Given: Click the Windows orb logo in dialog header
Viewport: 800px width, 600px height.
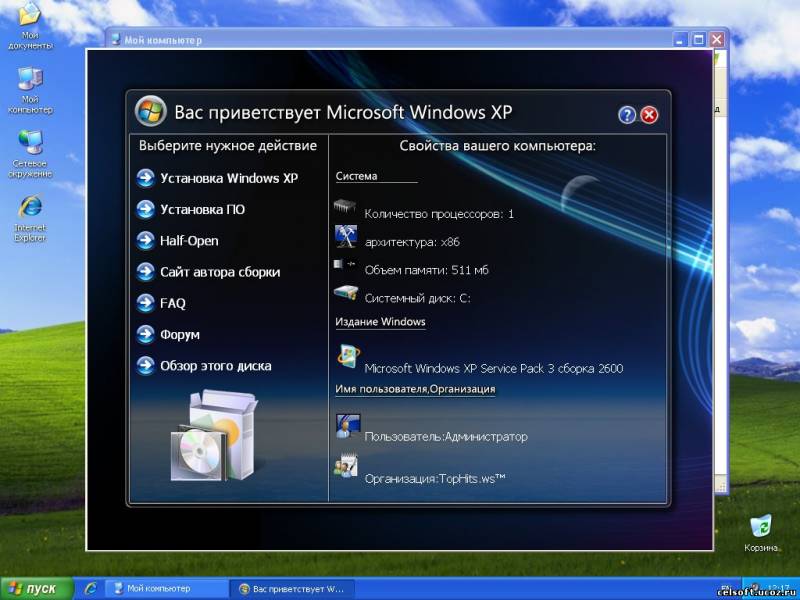Looking at the screenshot, I should point(151,111).
